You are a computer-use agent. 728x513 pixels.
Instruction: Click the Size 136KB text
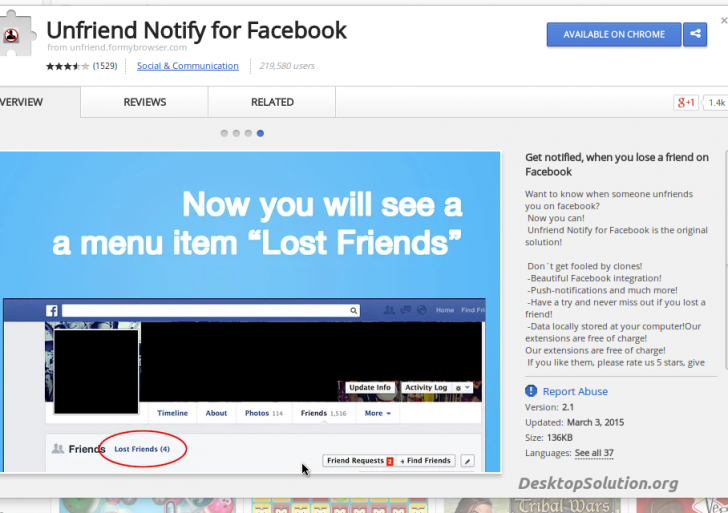coord(549,437)
